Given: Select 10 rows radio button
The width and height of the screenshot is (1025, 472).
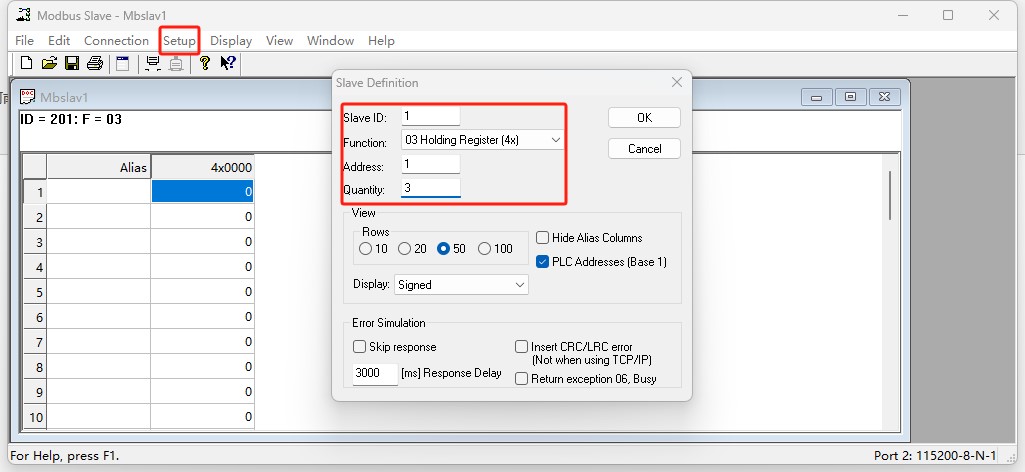Looking at the screenshot, I should pyautogui.click(x=365, y=248).
